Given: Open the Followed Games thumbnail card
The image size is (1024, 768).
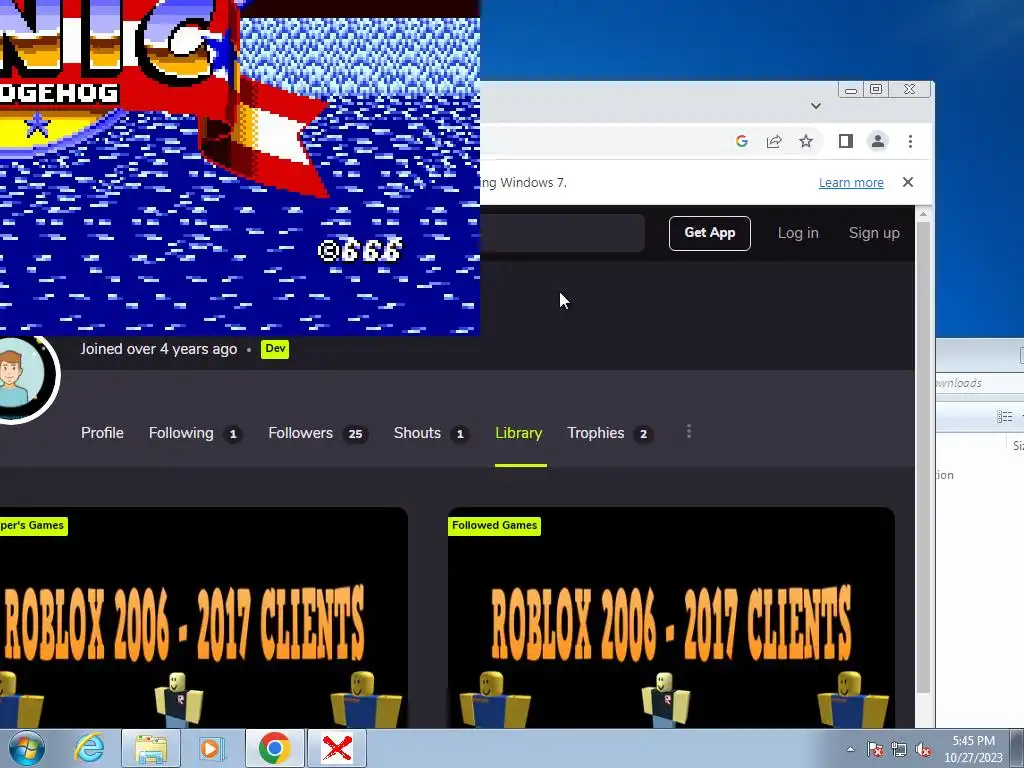Looking at the screenshot, I should pyautogui.click(x=671, y=617).
